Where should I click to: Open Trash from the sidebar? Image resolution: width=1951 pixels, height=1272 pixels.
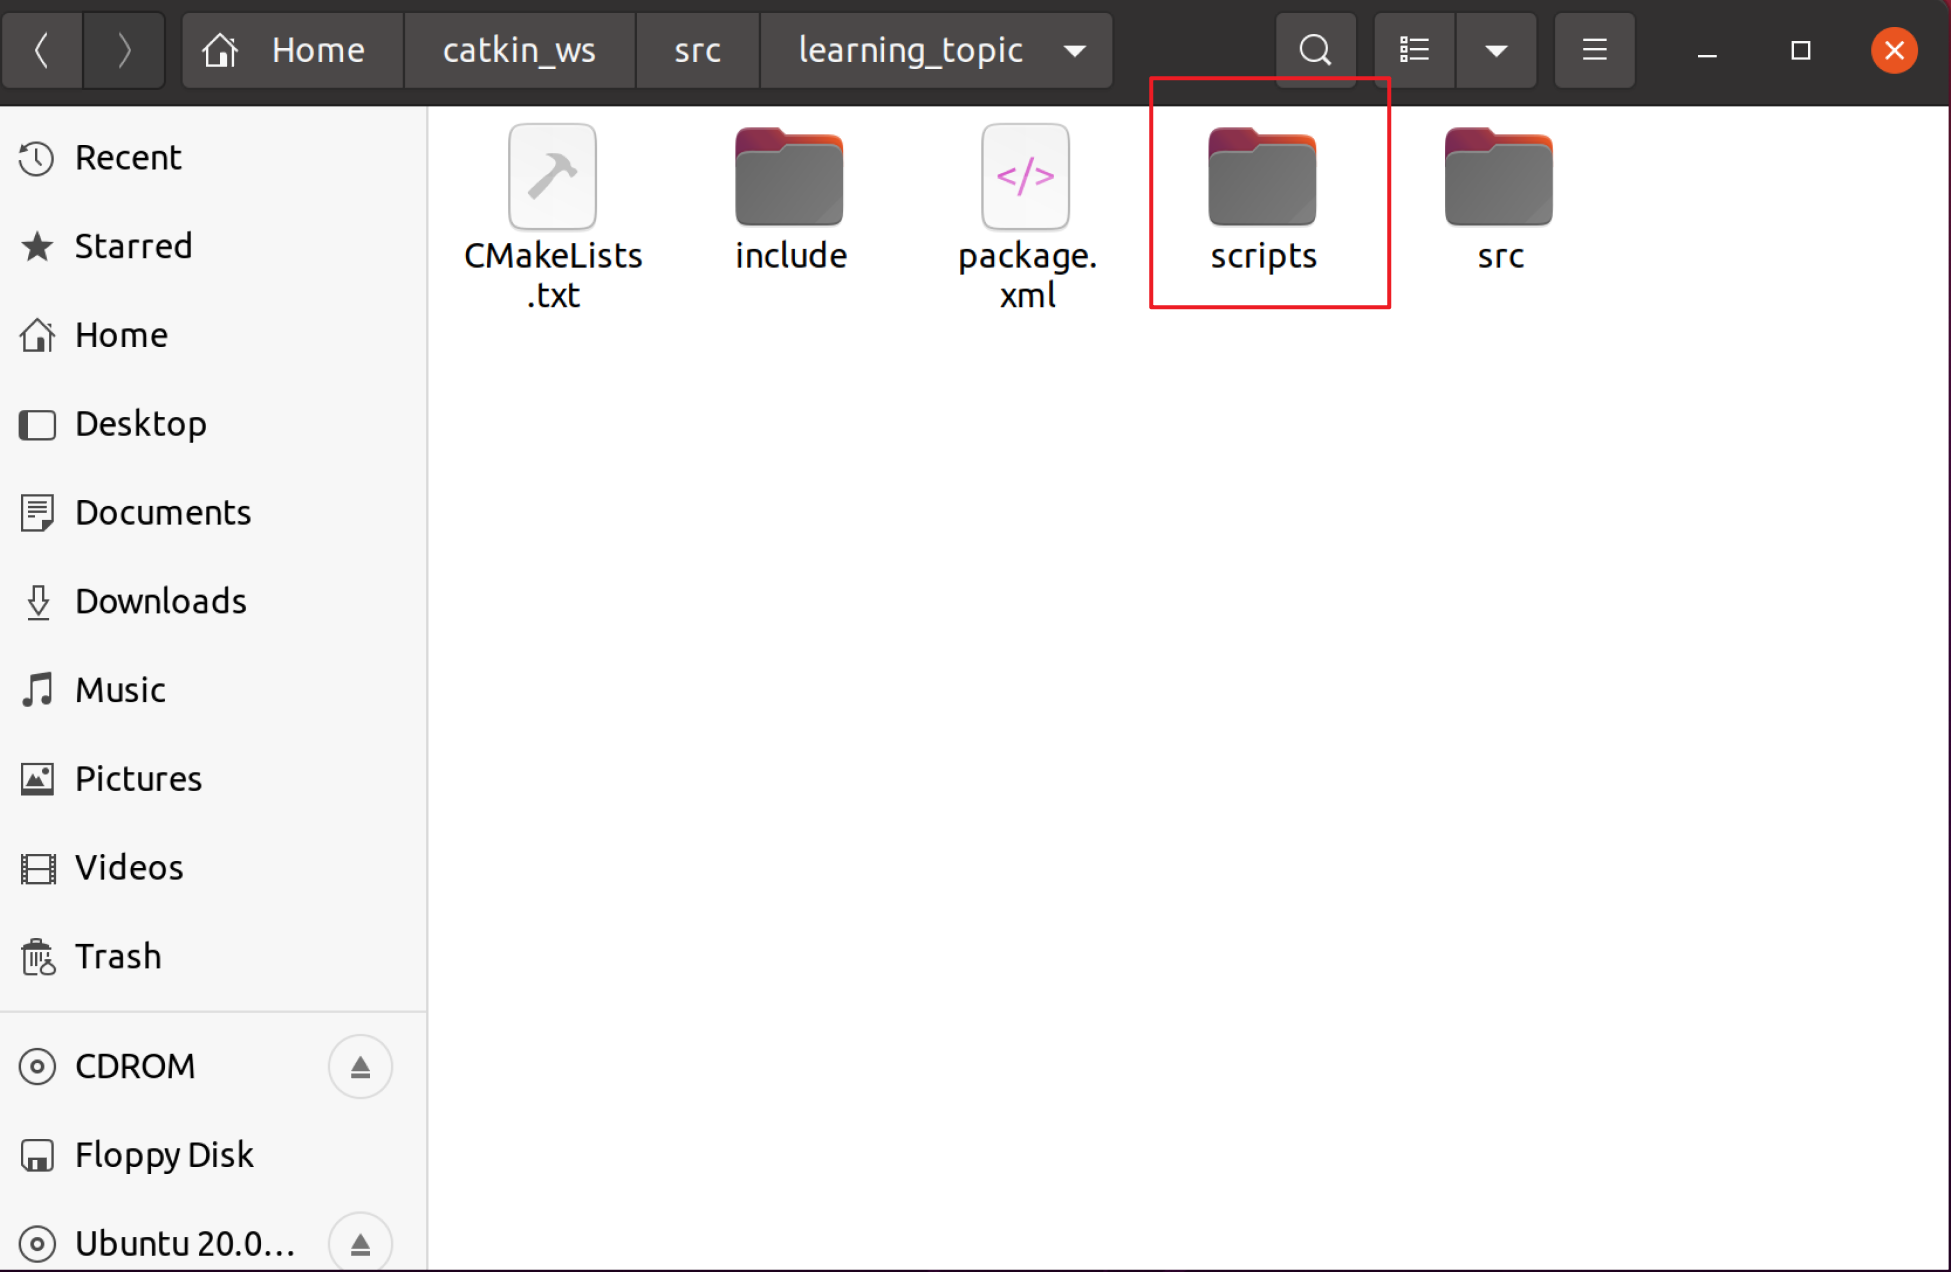pyautogui.click(x=118, y=956)
